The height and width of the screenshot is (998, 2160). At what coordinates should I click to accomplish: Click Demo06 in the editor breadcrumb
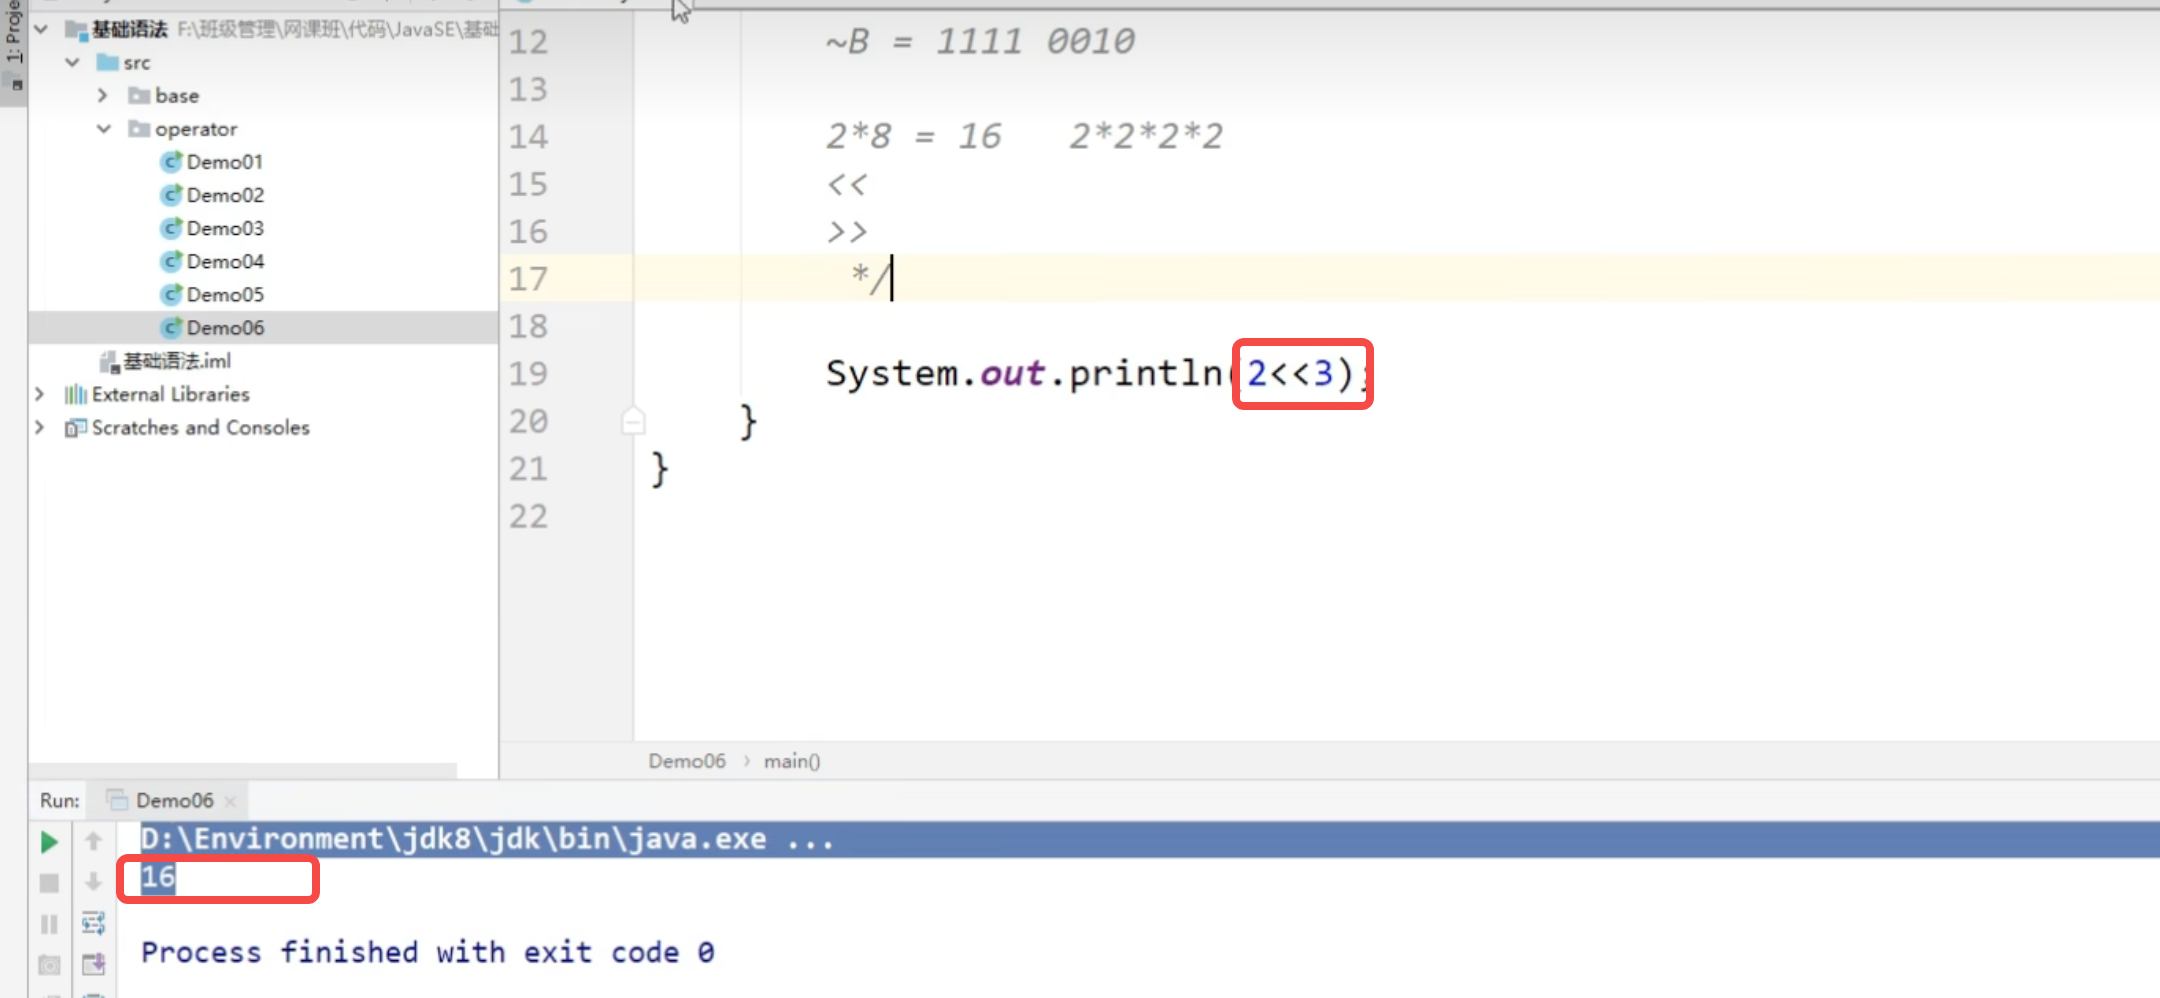(x=686, y=761)
